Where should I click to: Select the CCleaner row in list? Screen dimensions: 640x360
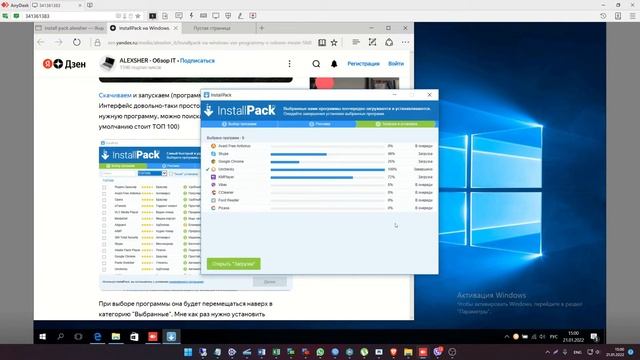(x=320, y=192)
